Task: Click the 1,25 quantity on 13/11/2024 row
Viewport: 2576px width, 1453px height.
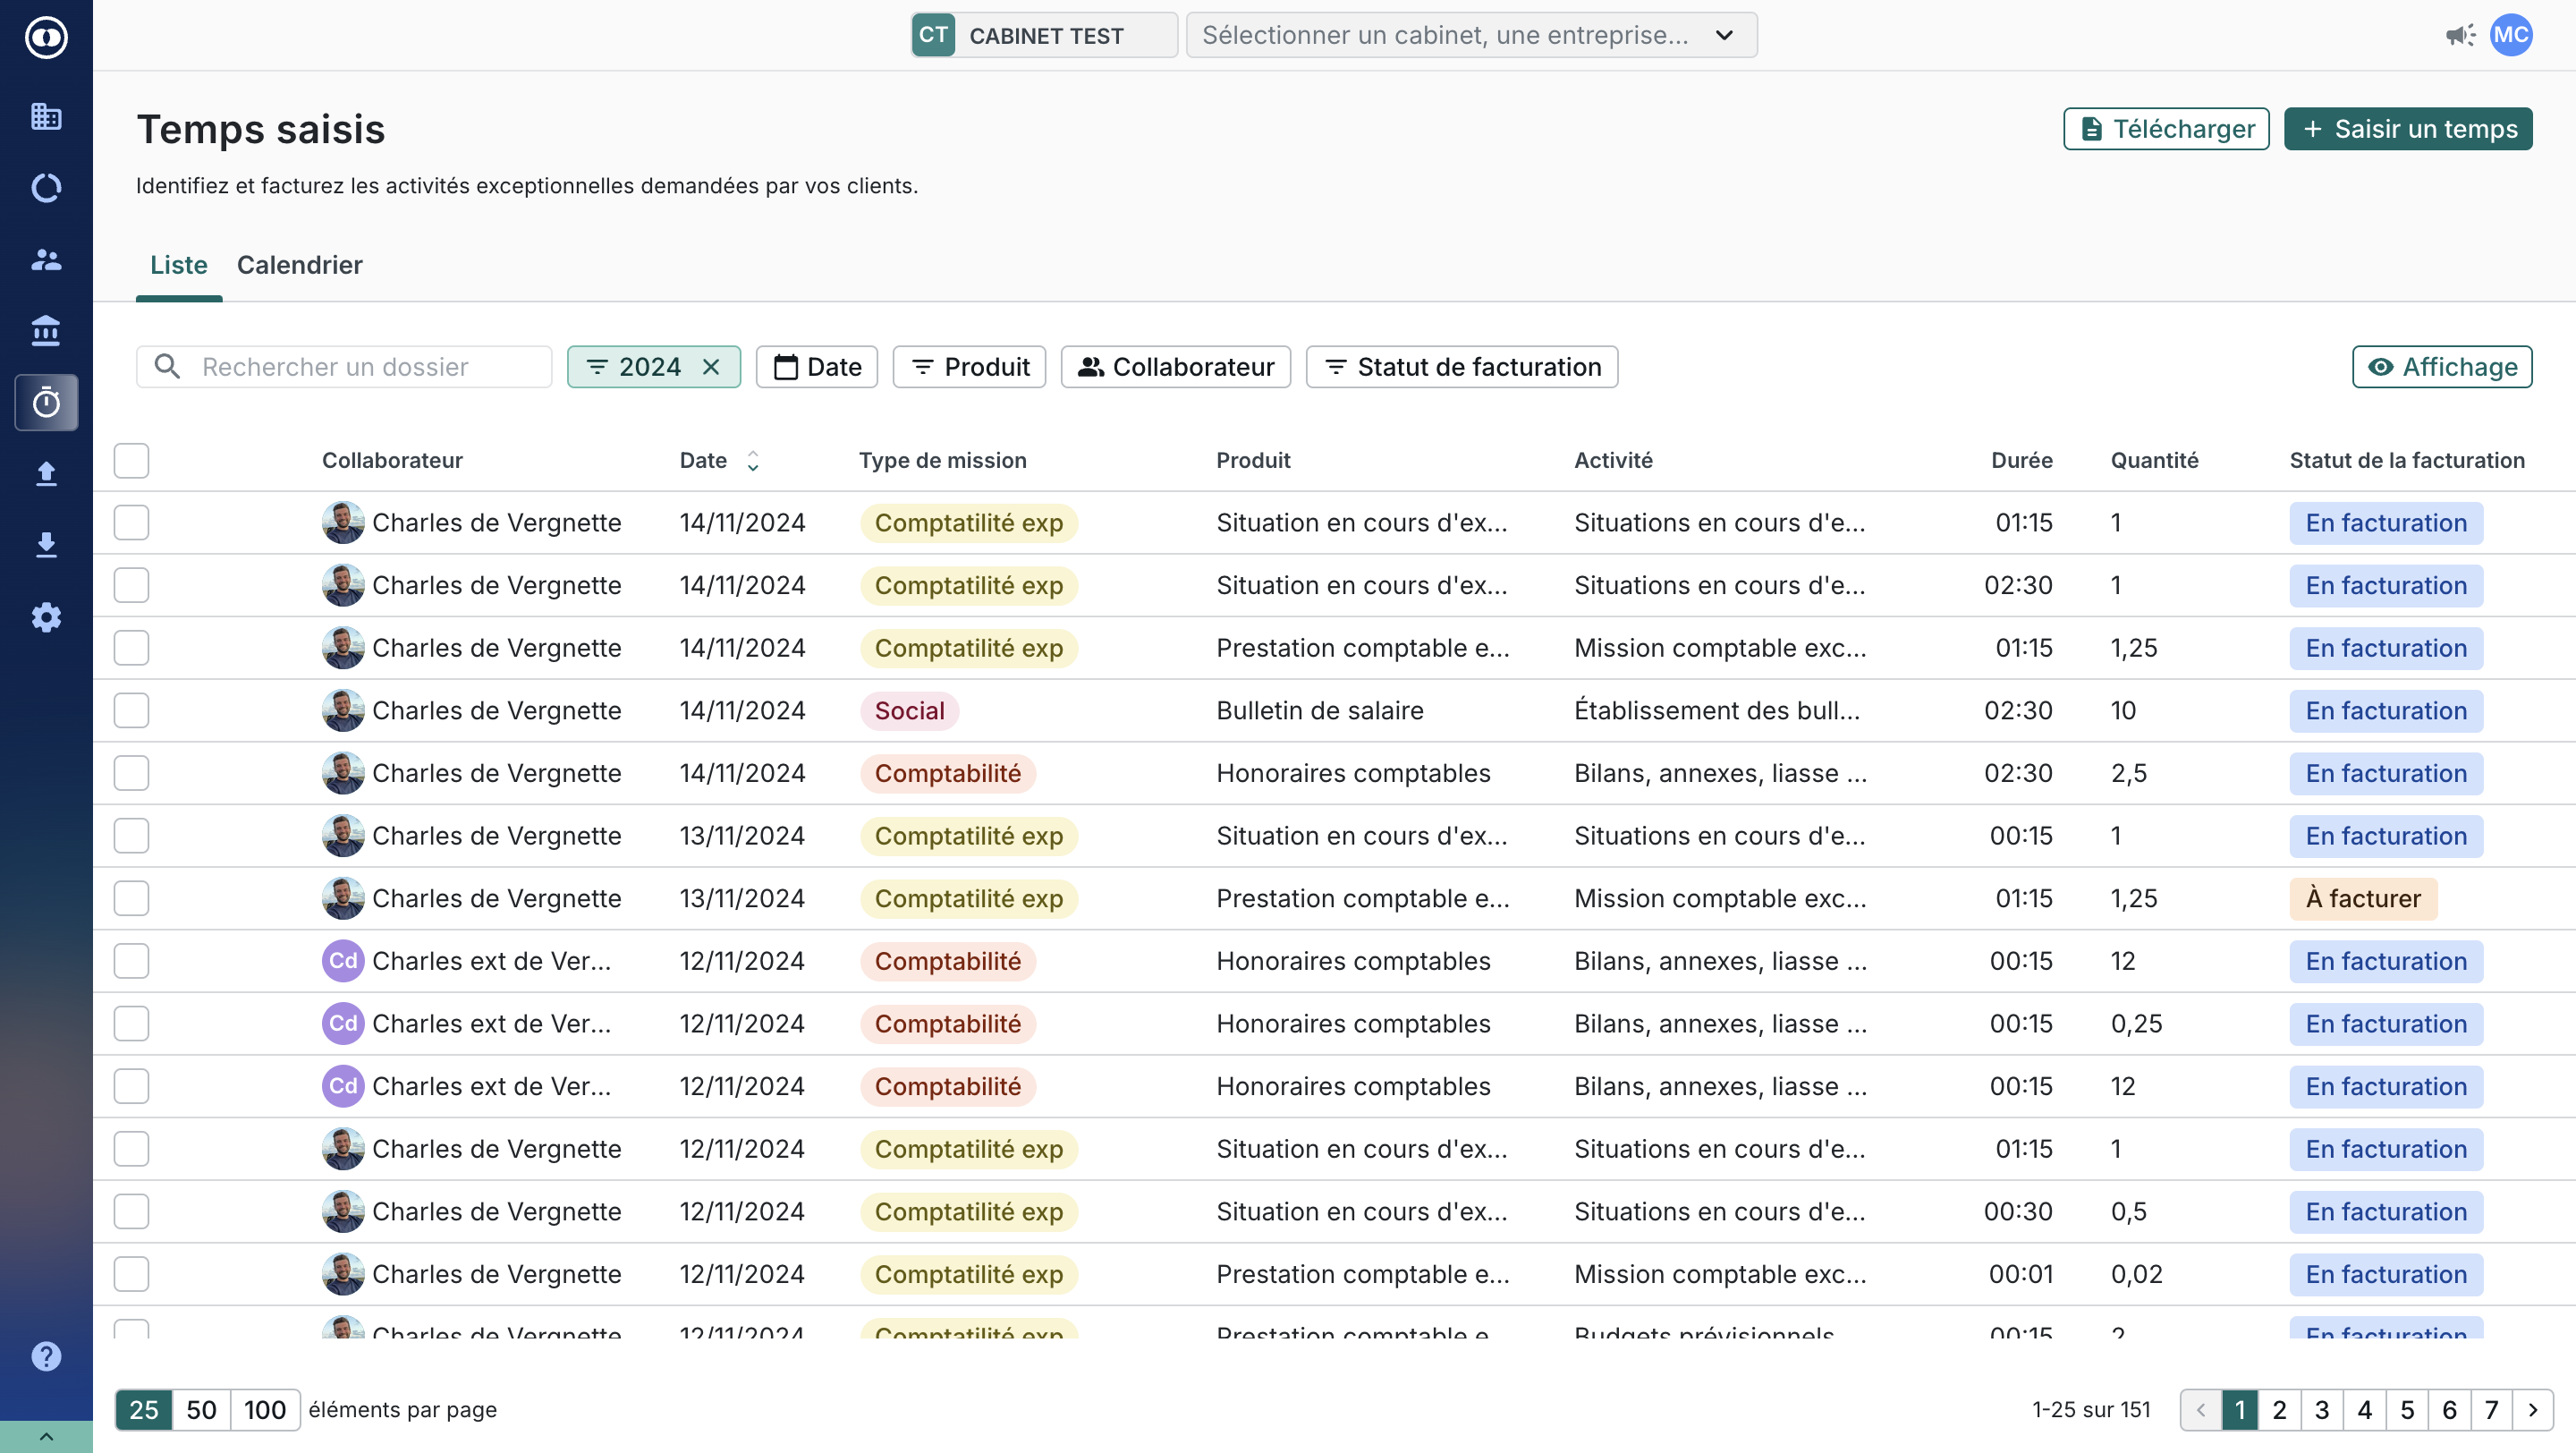Action: (x=2133, y=898)
